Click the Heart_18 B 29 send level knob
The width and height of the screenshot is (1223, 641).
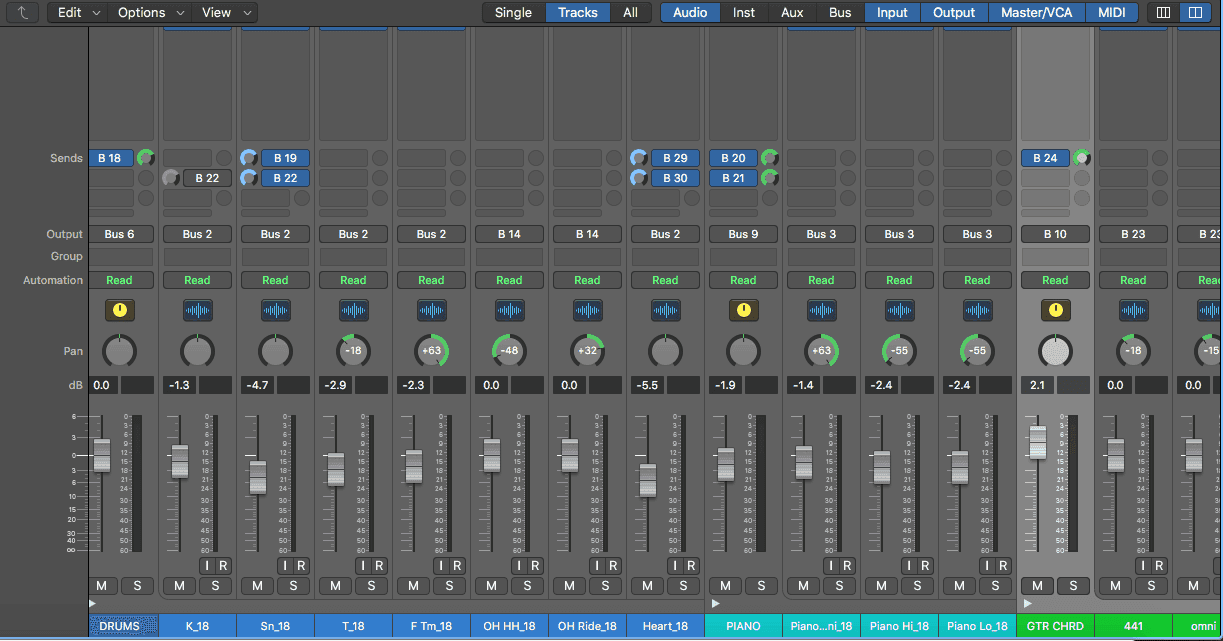tap(639, 158)
